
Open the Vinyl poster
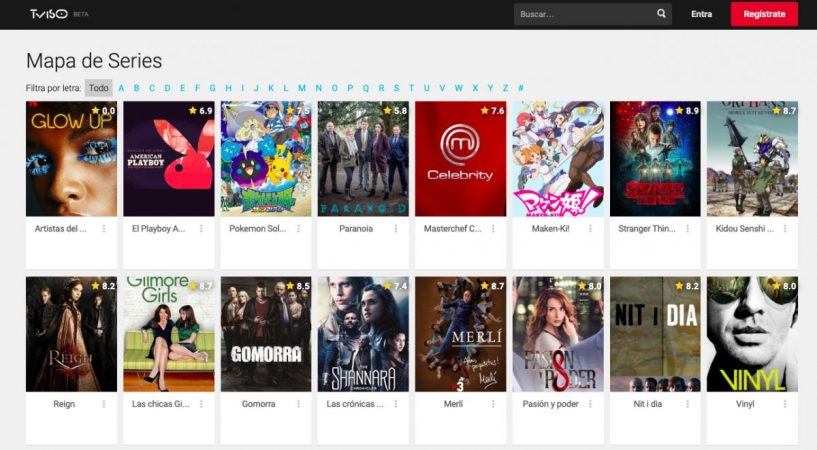tap(752, 334)
